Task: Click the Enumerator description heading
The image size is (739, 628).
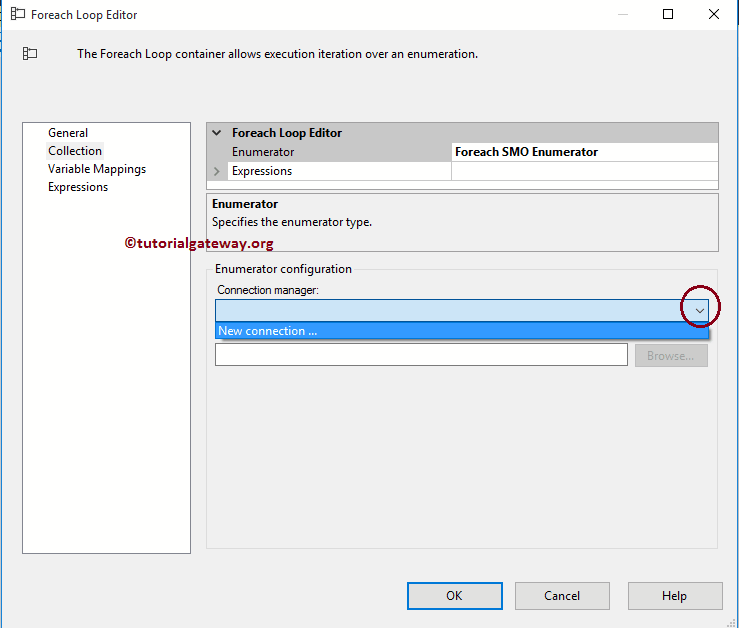Action: 245,204
